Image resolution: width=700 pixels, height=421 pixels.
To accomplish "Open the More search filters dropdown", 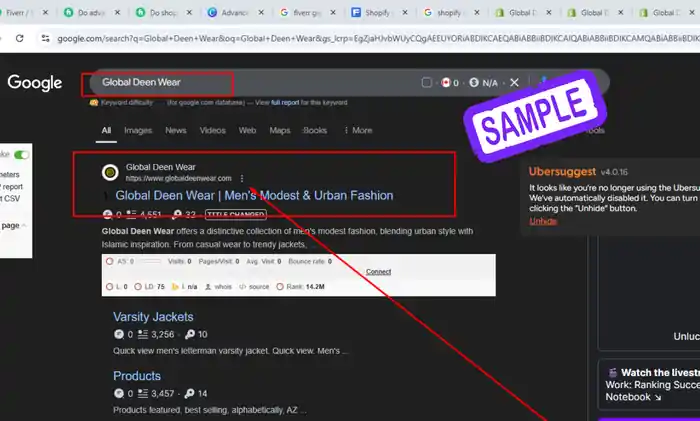I will (358, 130).
